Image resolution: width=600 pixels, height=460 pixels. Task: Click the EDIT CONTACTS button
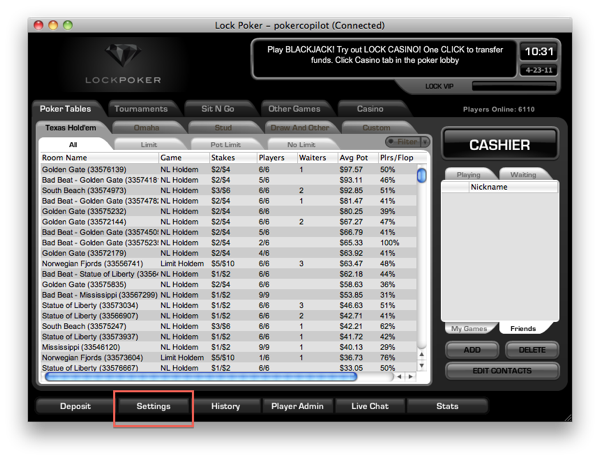click(x=502, y=370)
